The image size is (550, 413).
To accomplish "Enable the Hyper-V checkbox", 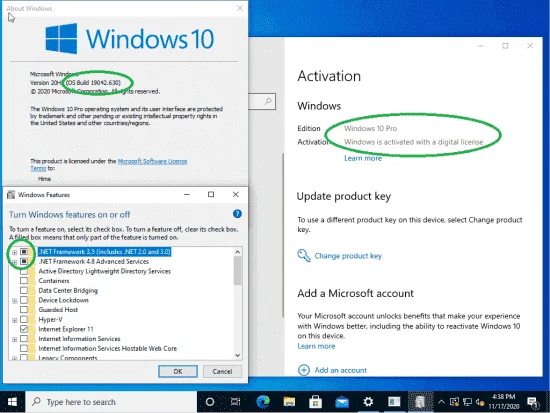I will click(24, 319).
